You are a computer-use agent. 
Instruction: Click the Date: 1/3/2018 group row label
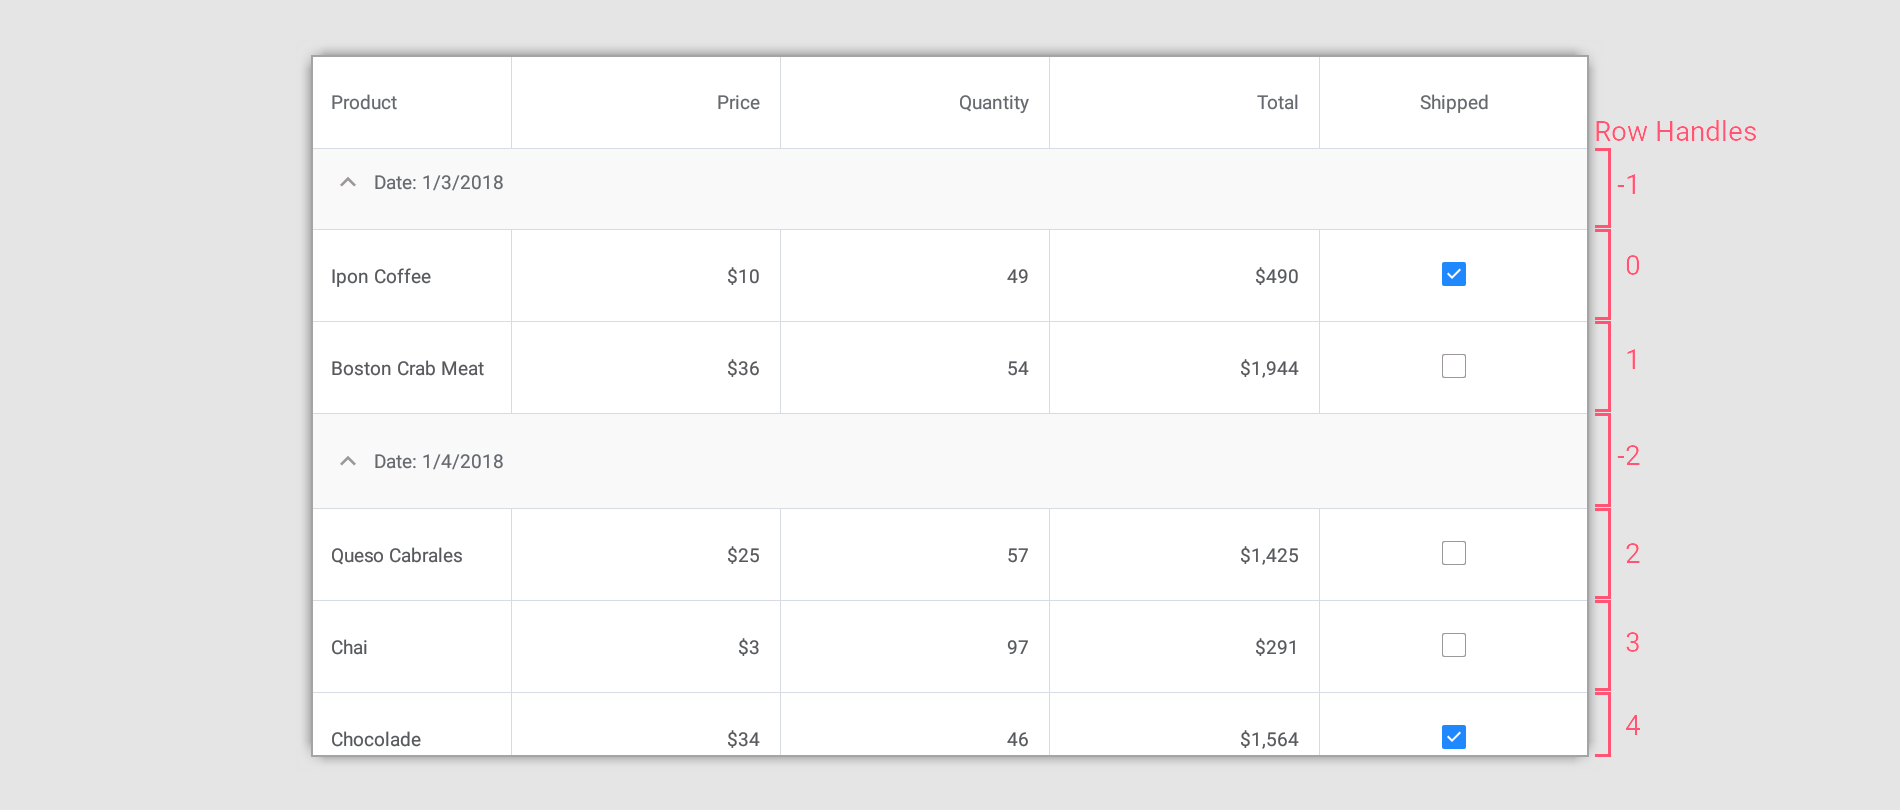[438, 183]
